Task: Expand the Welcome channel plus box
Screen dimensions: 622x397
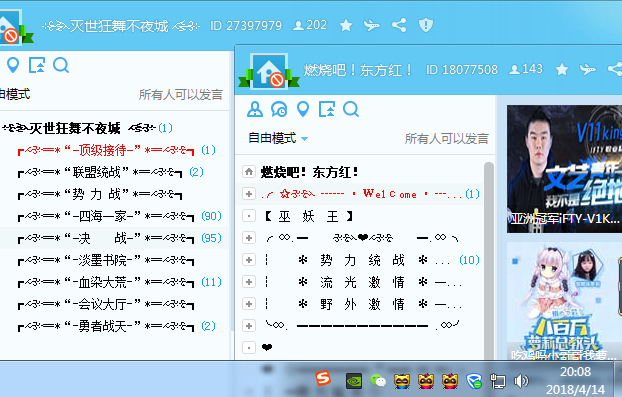Action: click(249, 194)
